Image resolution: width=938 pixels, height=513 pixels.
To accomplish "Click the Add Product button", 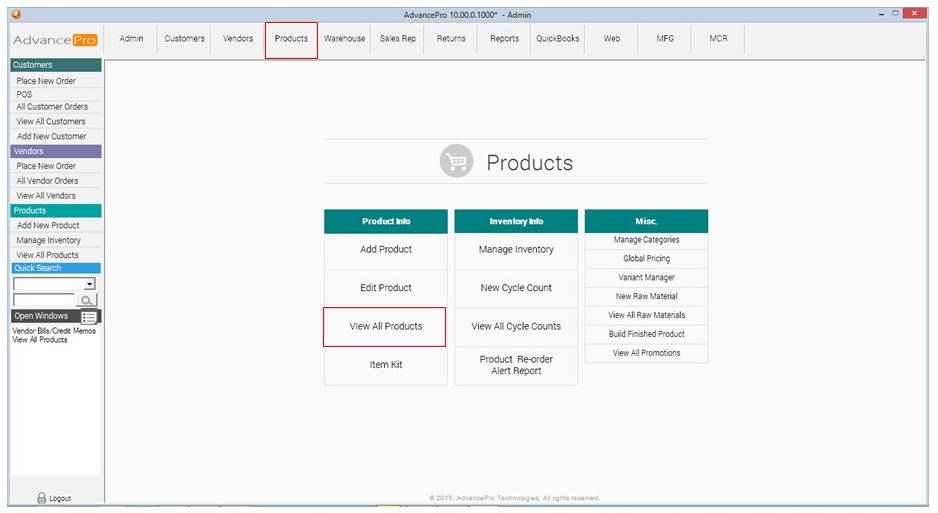I will (385, 250).
